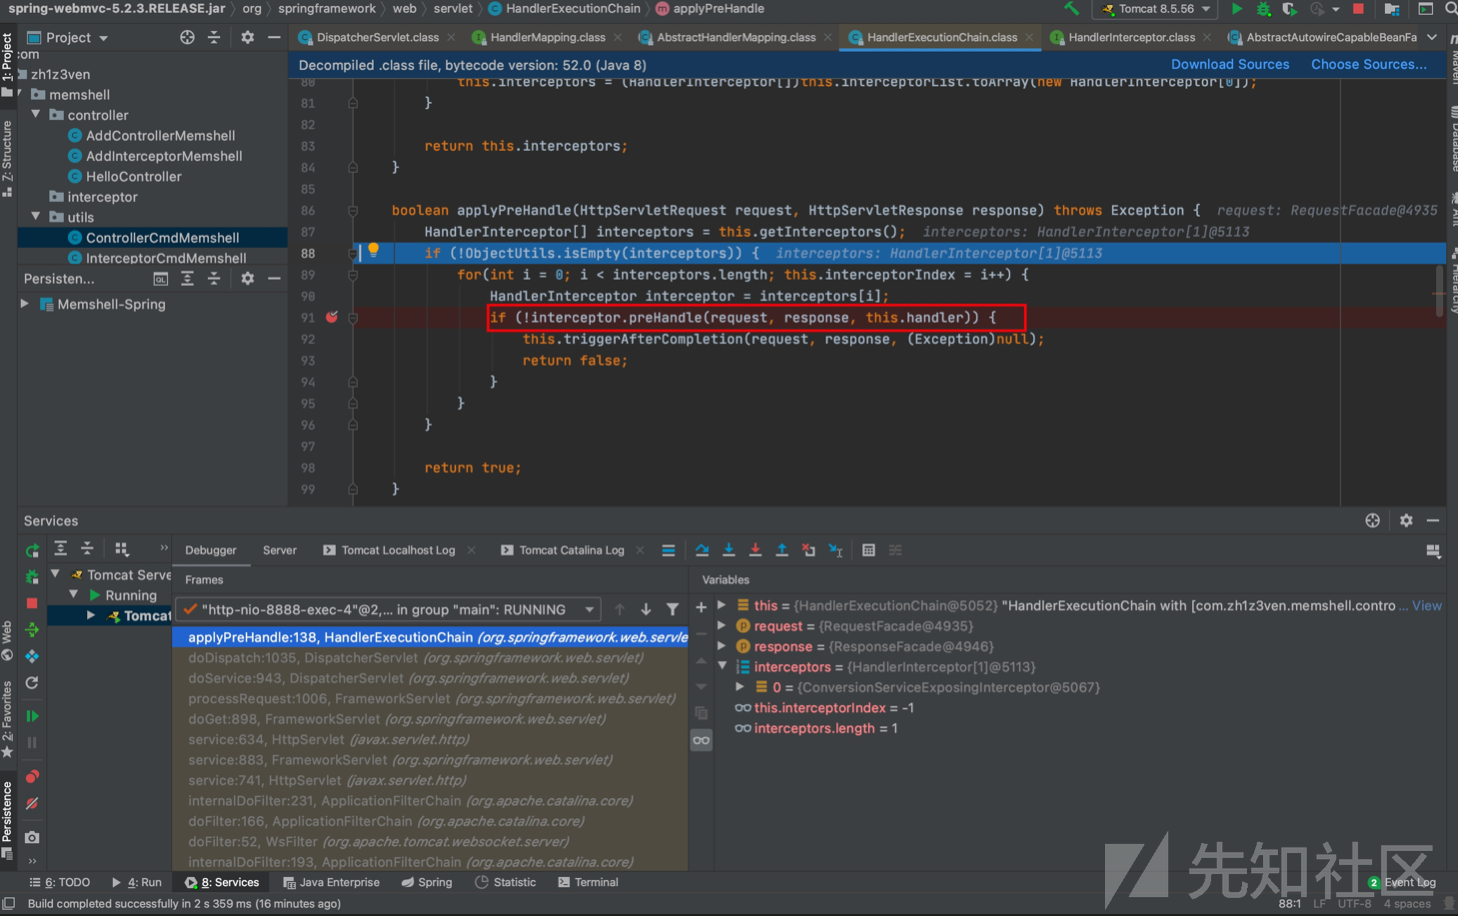
Task: Collapse the interceptors variable node
Action: pos(722,667)
